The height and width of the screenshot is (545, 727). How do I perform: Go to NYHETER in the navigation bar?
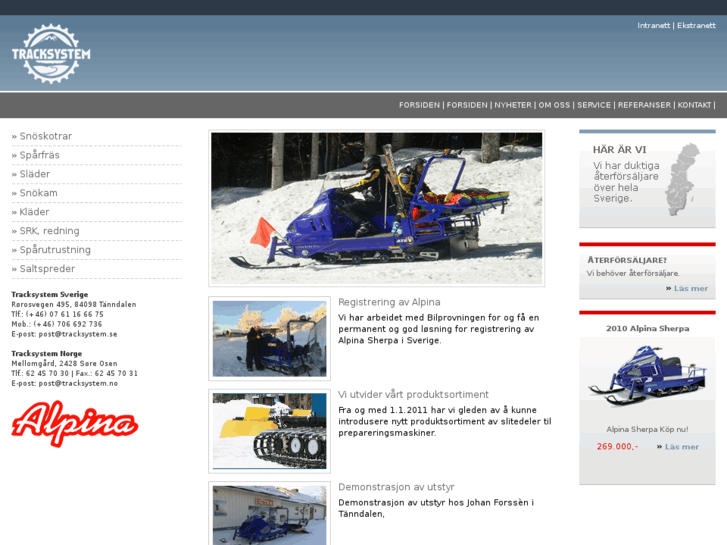click(x=513, y=105)
